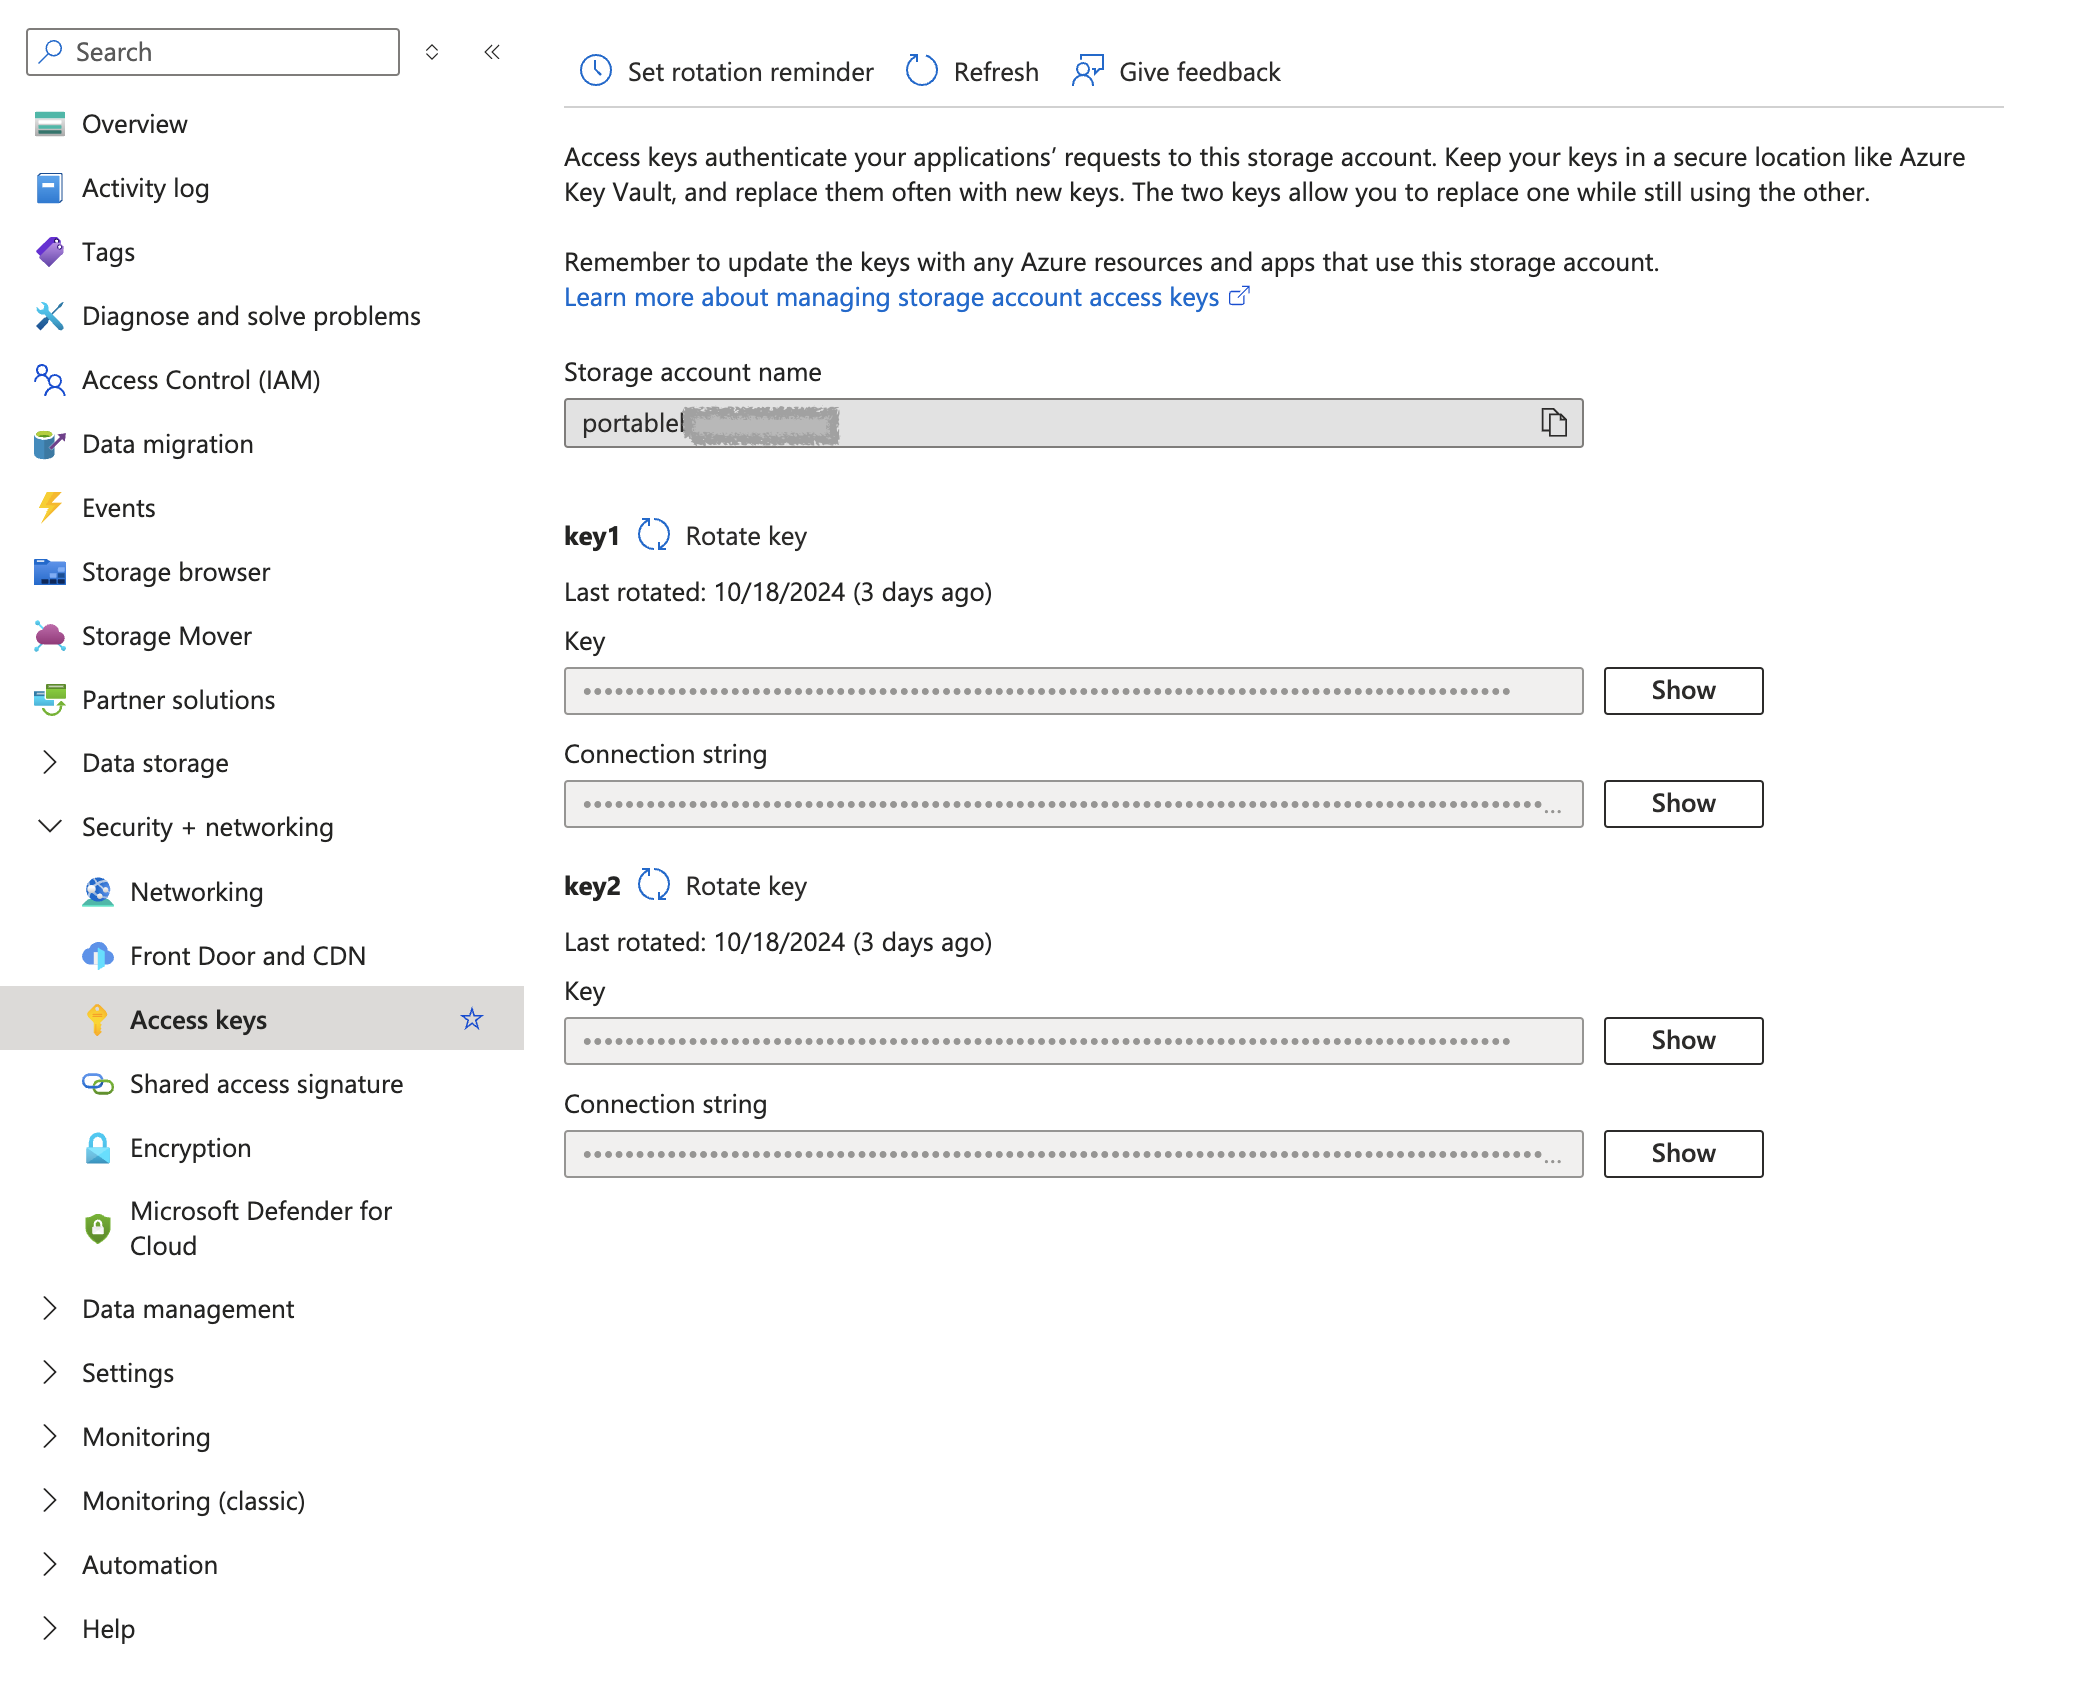
Task: Show key2 Key value
Action: point(1684,1040)
